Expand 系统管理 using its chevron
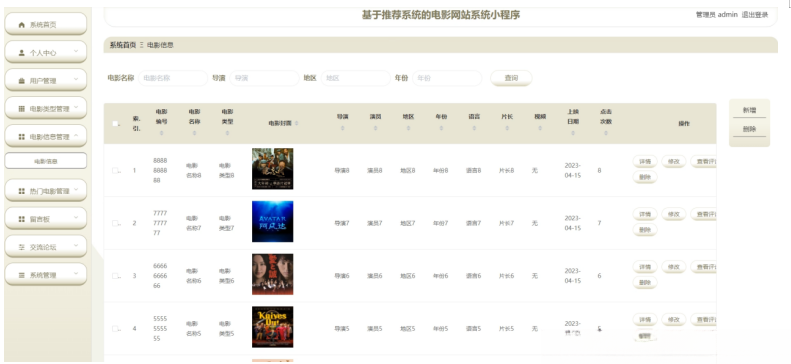The width and height of the screenshot is (791, 364). click(x=76, y=274)
